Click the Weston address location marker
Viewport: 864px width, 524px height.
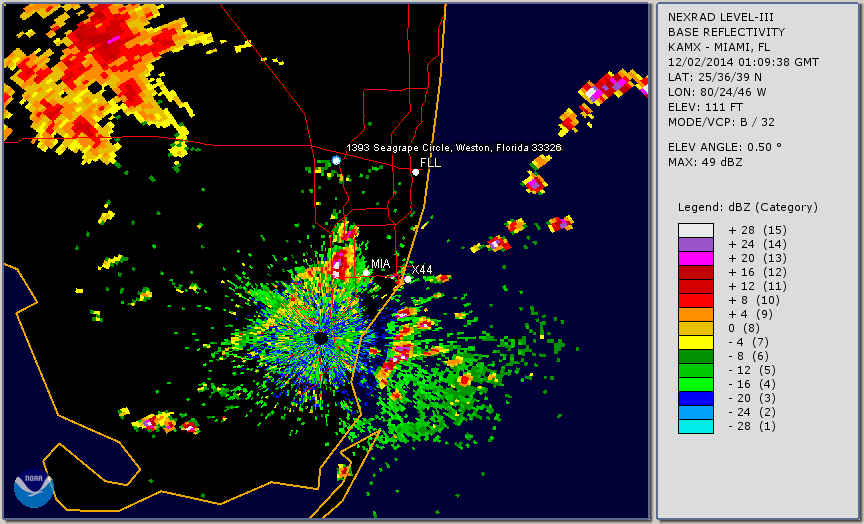coord(336,160)
